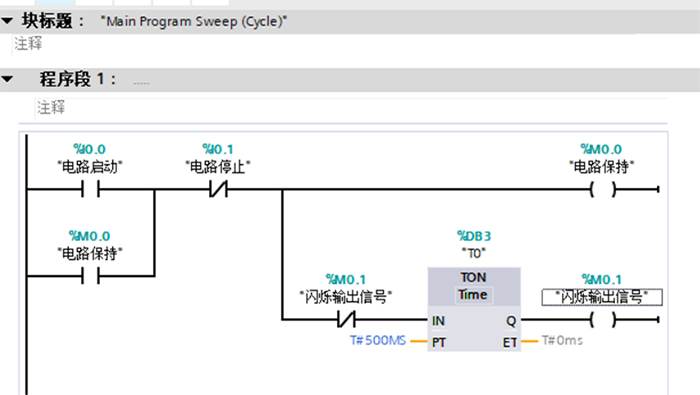The width and height of the screenshot is (700, 395).
Task: Click the PT input pin of timer
Action: (x=439, y=342)
